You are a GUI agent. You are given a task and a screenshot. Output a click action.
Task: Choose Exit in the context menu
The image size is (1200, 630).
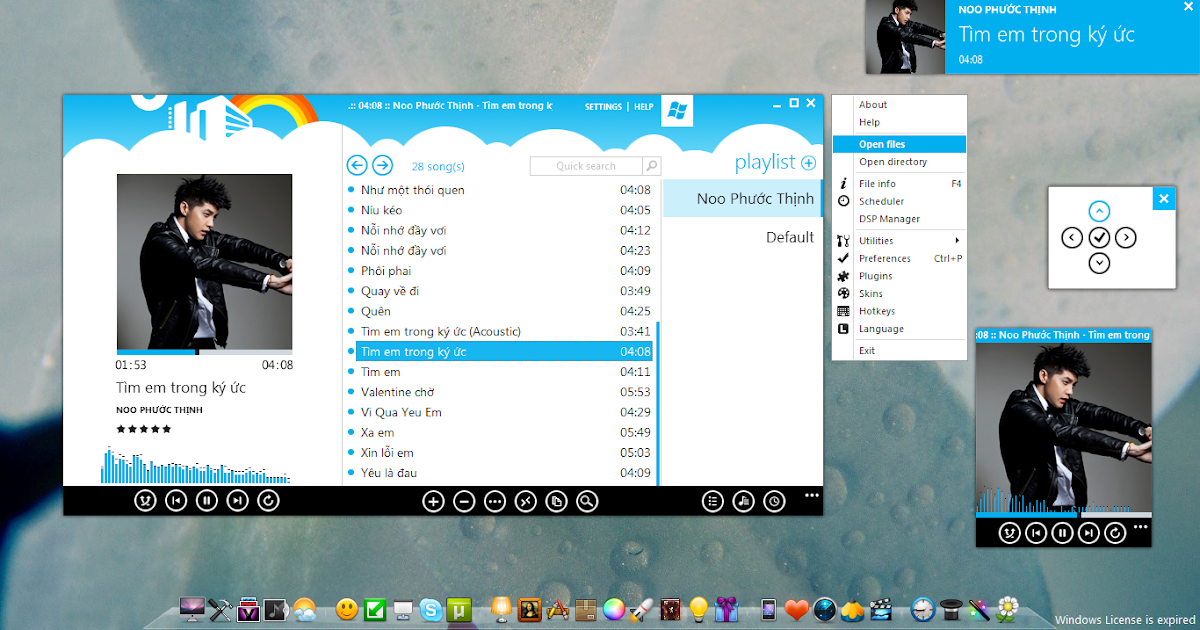pyautogui.click(x=899, y=351)
